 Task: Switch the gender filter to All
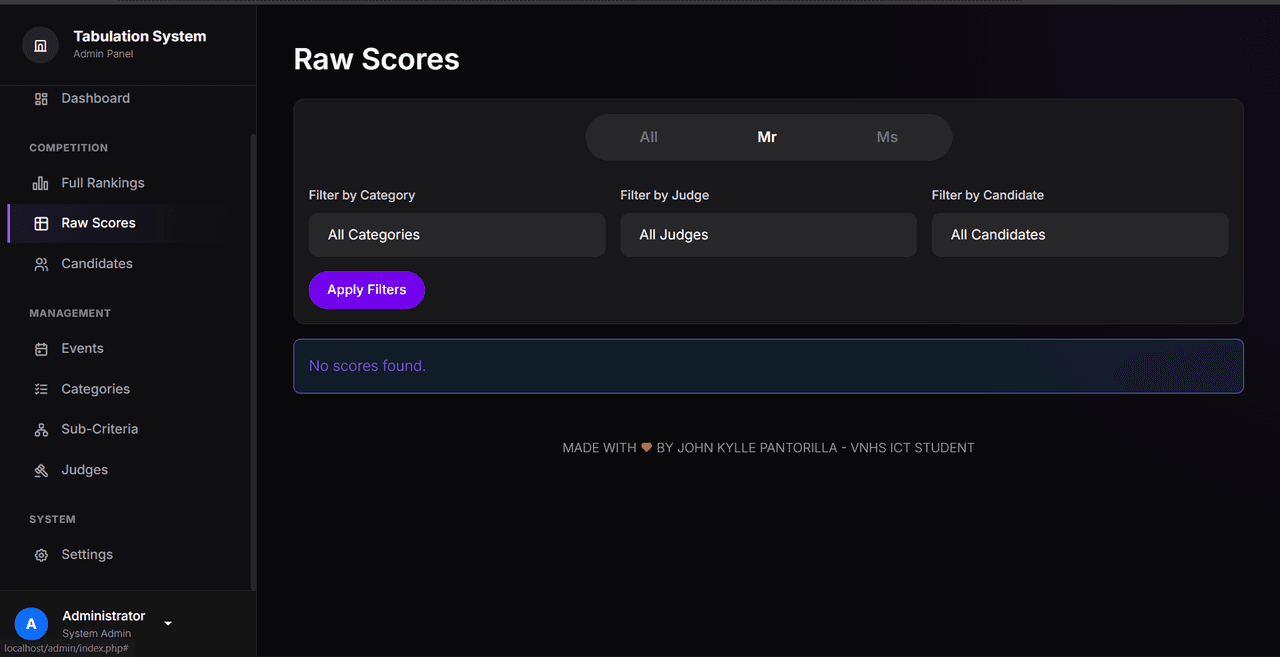(x=649, y=137)
